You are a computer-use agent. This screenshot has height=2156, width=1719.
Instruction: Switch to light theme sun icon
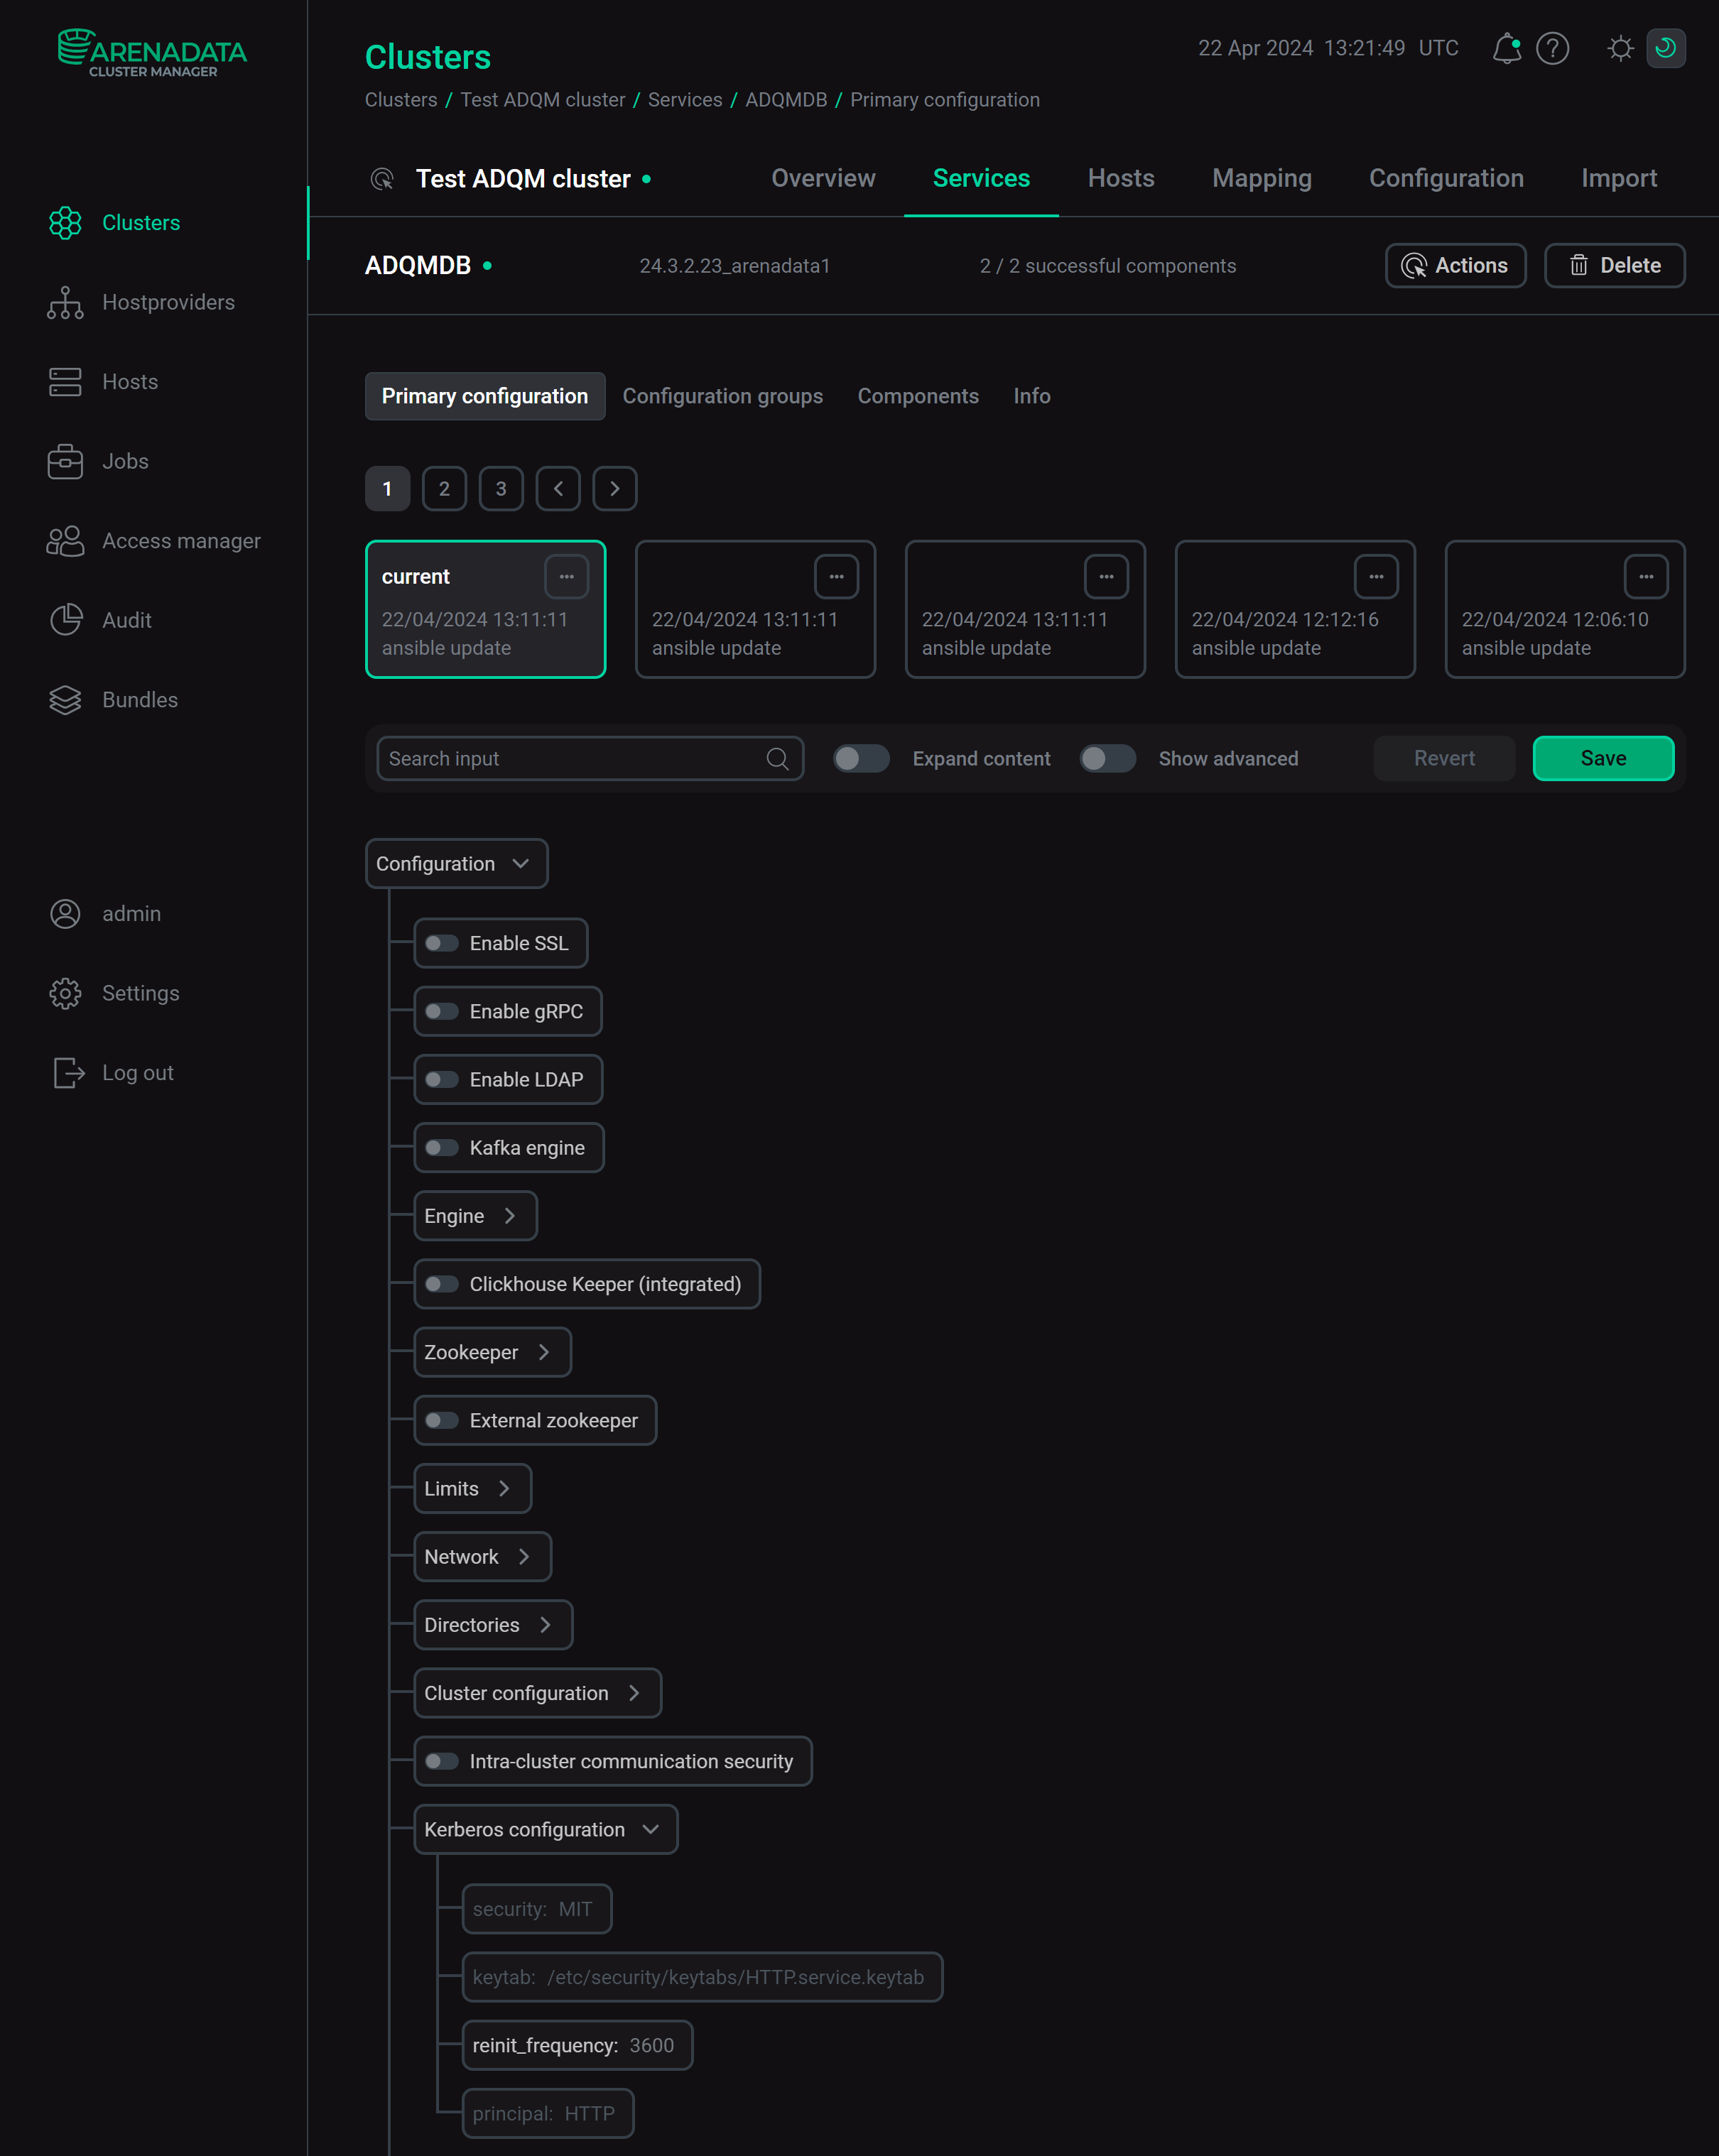(x=1621, y=48)
